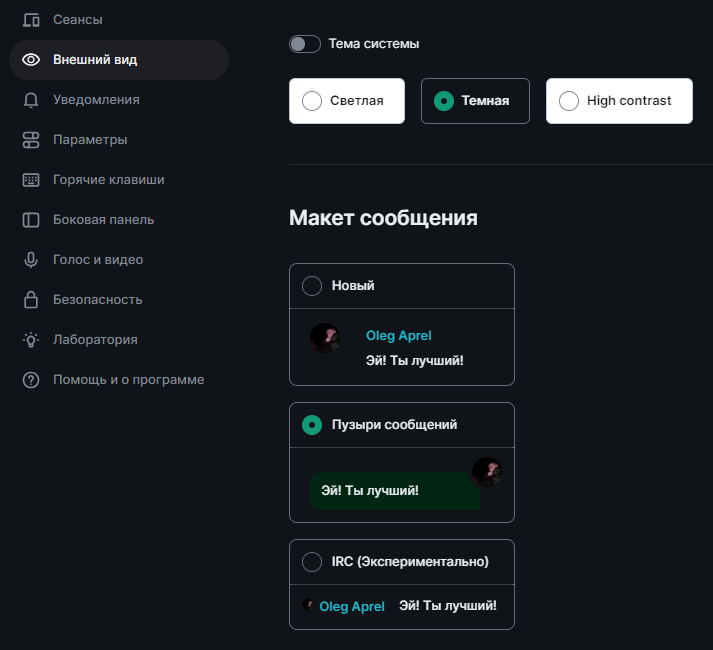Viewport: 713px width, 650px height.
Task: Click the Боковая панель layout icon
Action: tap(31, 220)
